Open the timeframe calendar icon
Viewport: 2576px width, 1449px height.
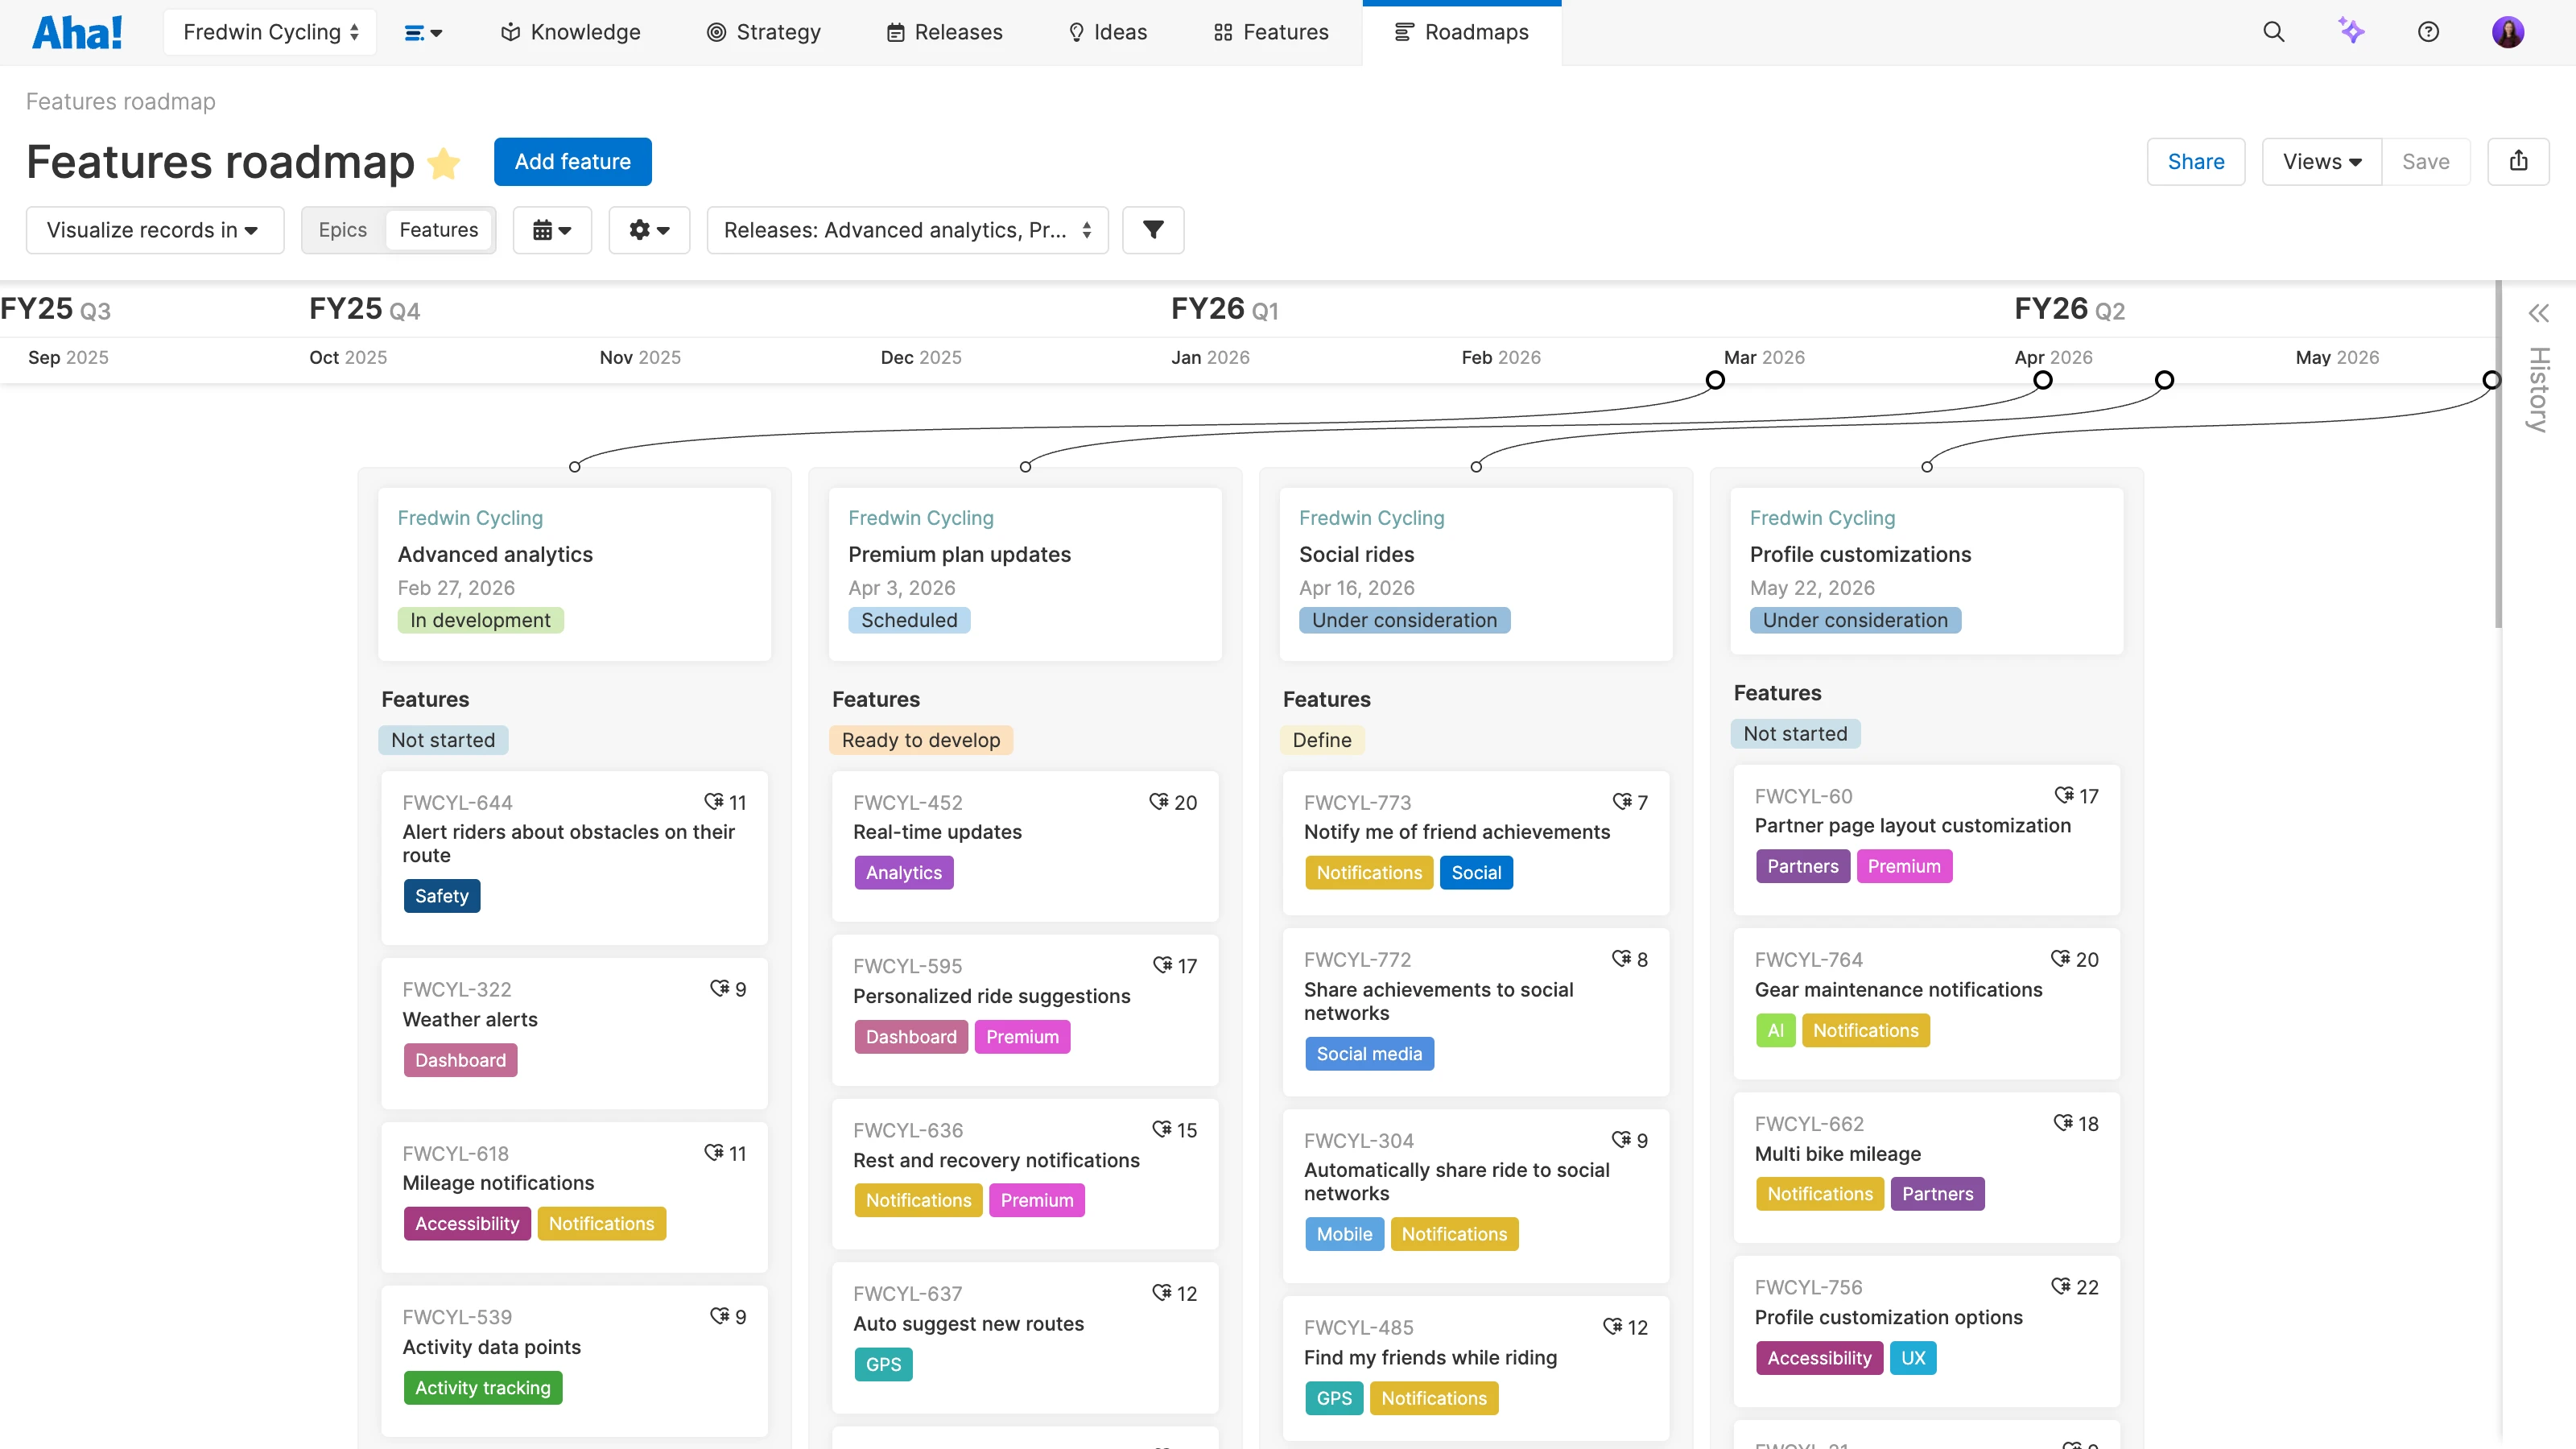pos(552,230)
